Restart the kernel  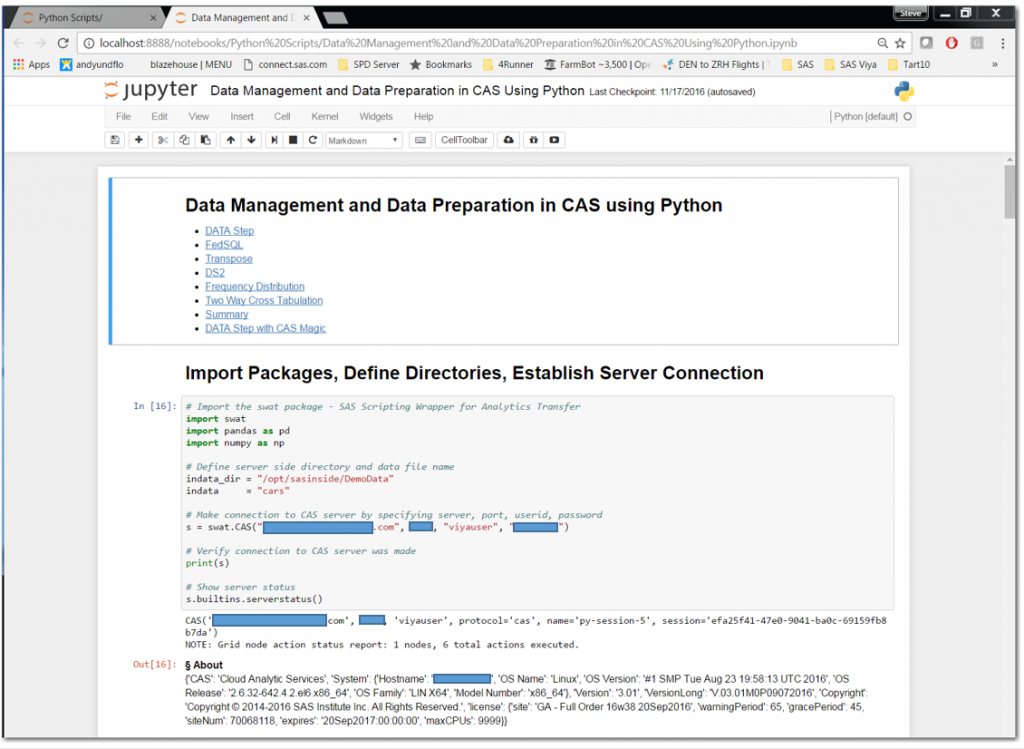[x=311, y=139]
